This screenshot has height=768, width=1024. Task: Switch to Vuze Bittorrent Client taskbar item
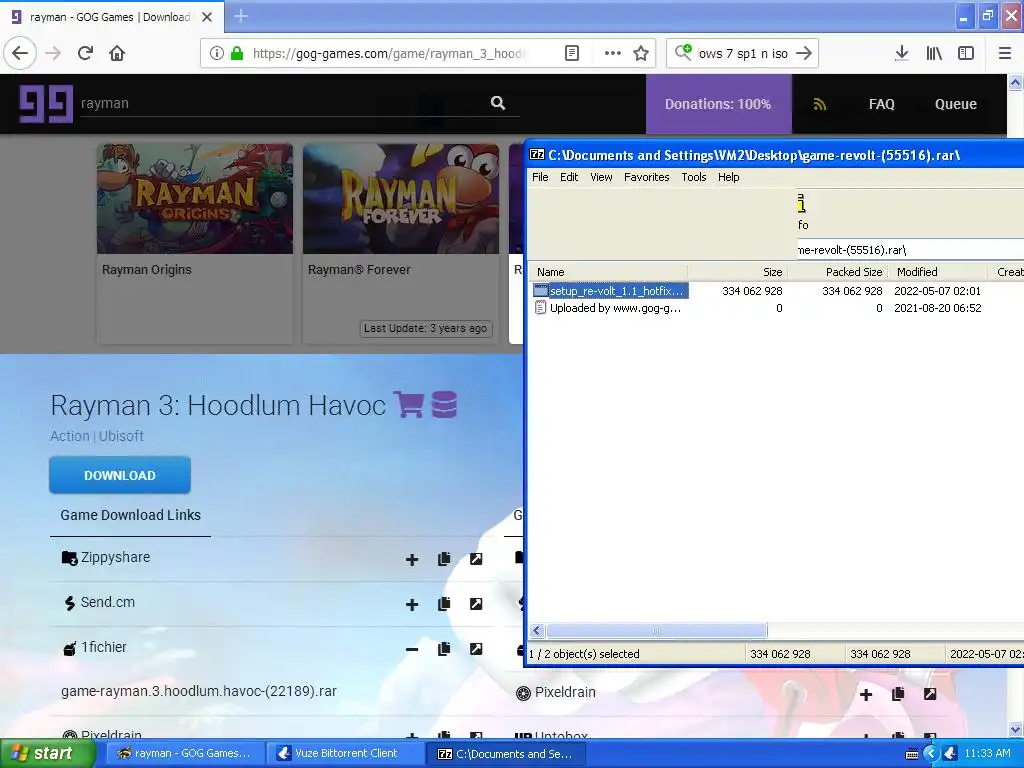(x=345, y=754)
